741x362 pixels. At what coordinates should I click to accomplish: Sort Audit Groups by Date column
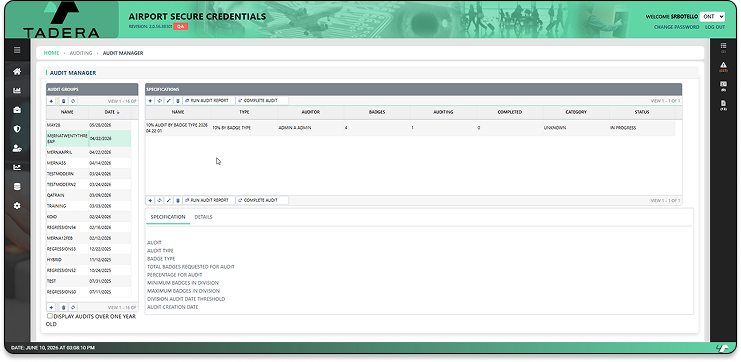click(112, 112)
